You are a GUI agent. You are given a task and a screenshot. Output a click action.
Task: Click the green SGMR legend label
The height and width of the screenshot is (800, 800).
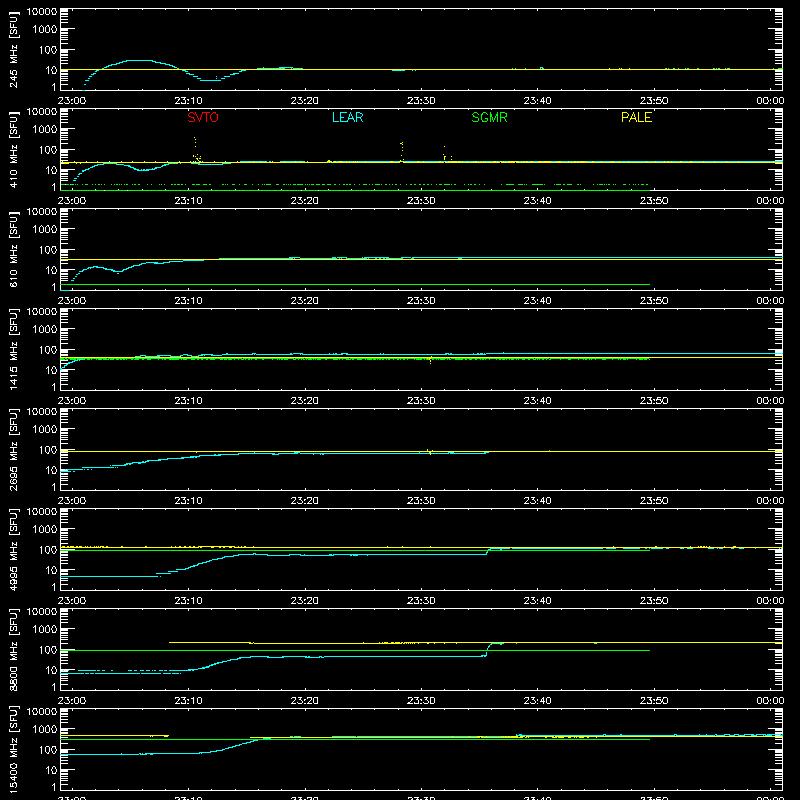[x=489, y=117]
